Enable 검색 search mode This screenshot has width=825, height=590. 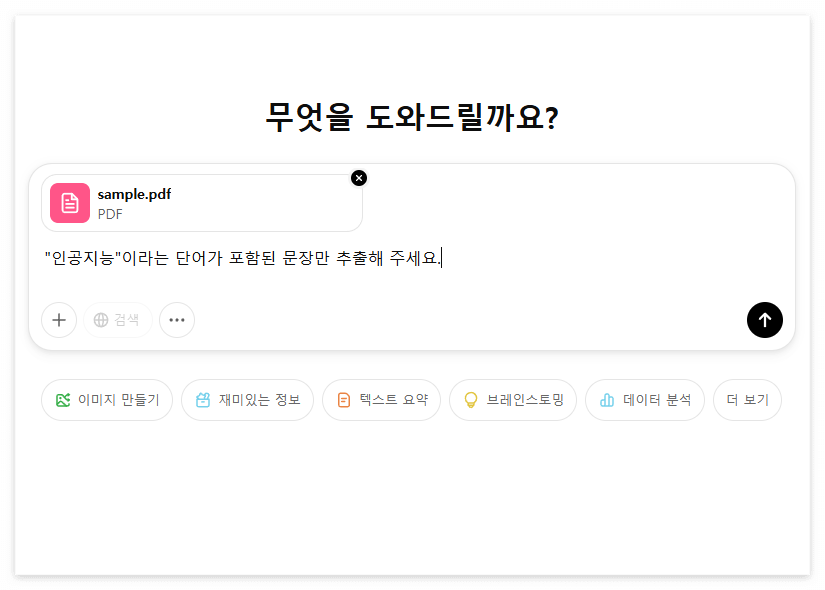pyautogui.click(x=117, y=320)
